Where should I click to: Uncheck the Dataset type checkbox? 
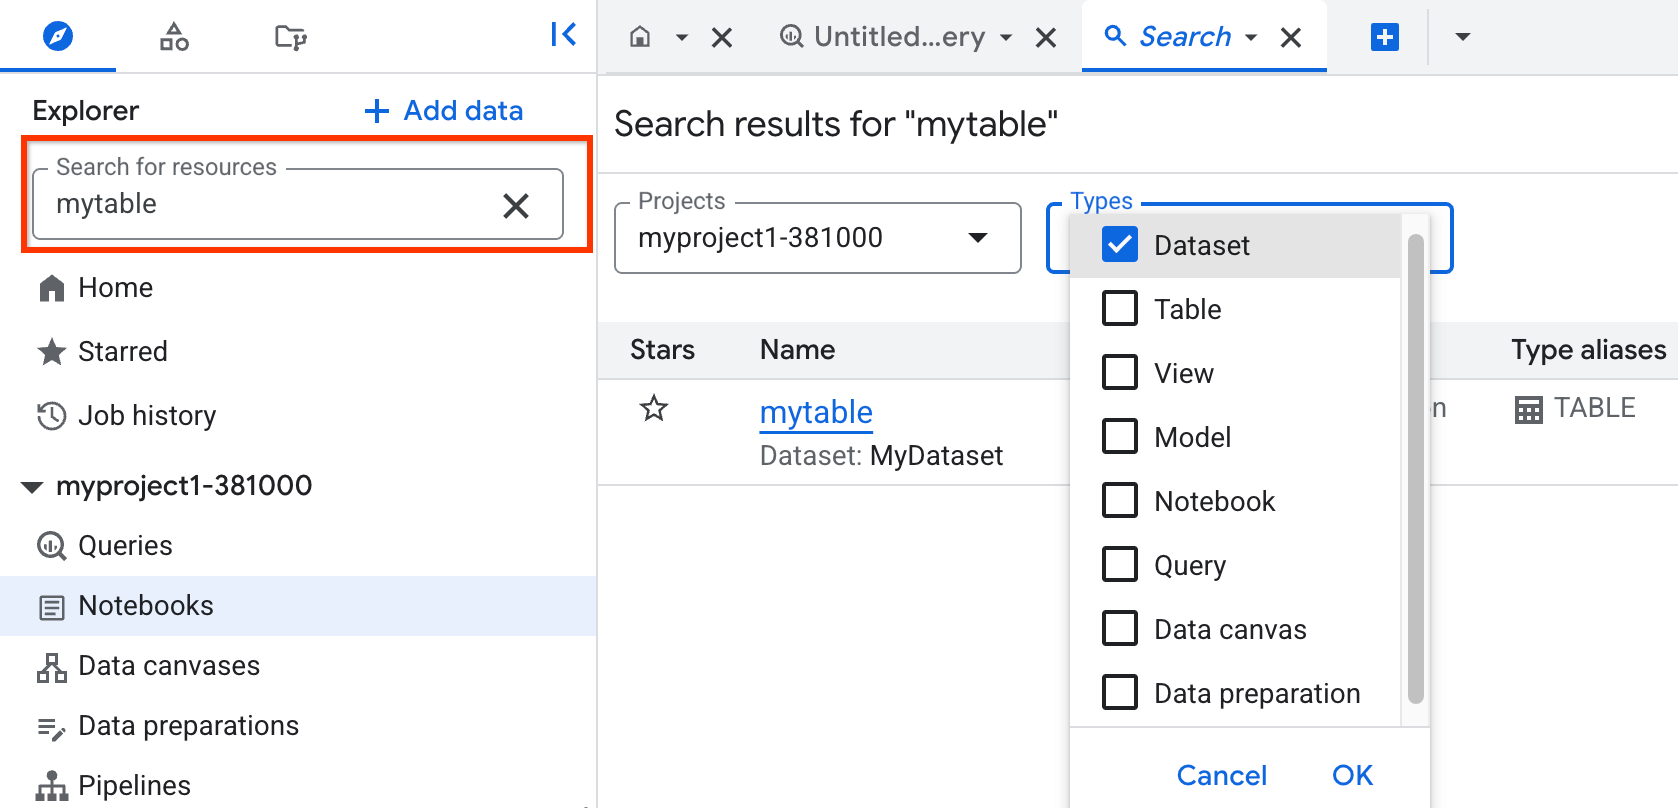tap(1119, 245)
